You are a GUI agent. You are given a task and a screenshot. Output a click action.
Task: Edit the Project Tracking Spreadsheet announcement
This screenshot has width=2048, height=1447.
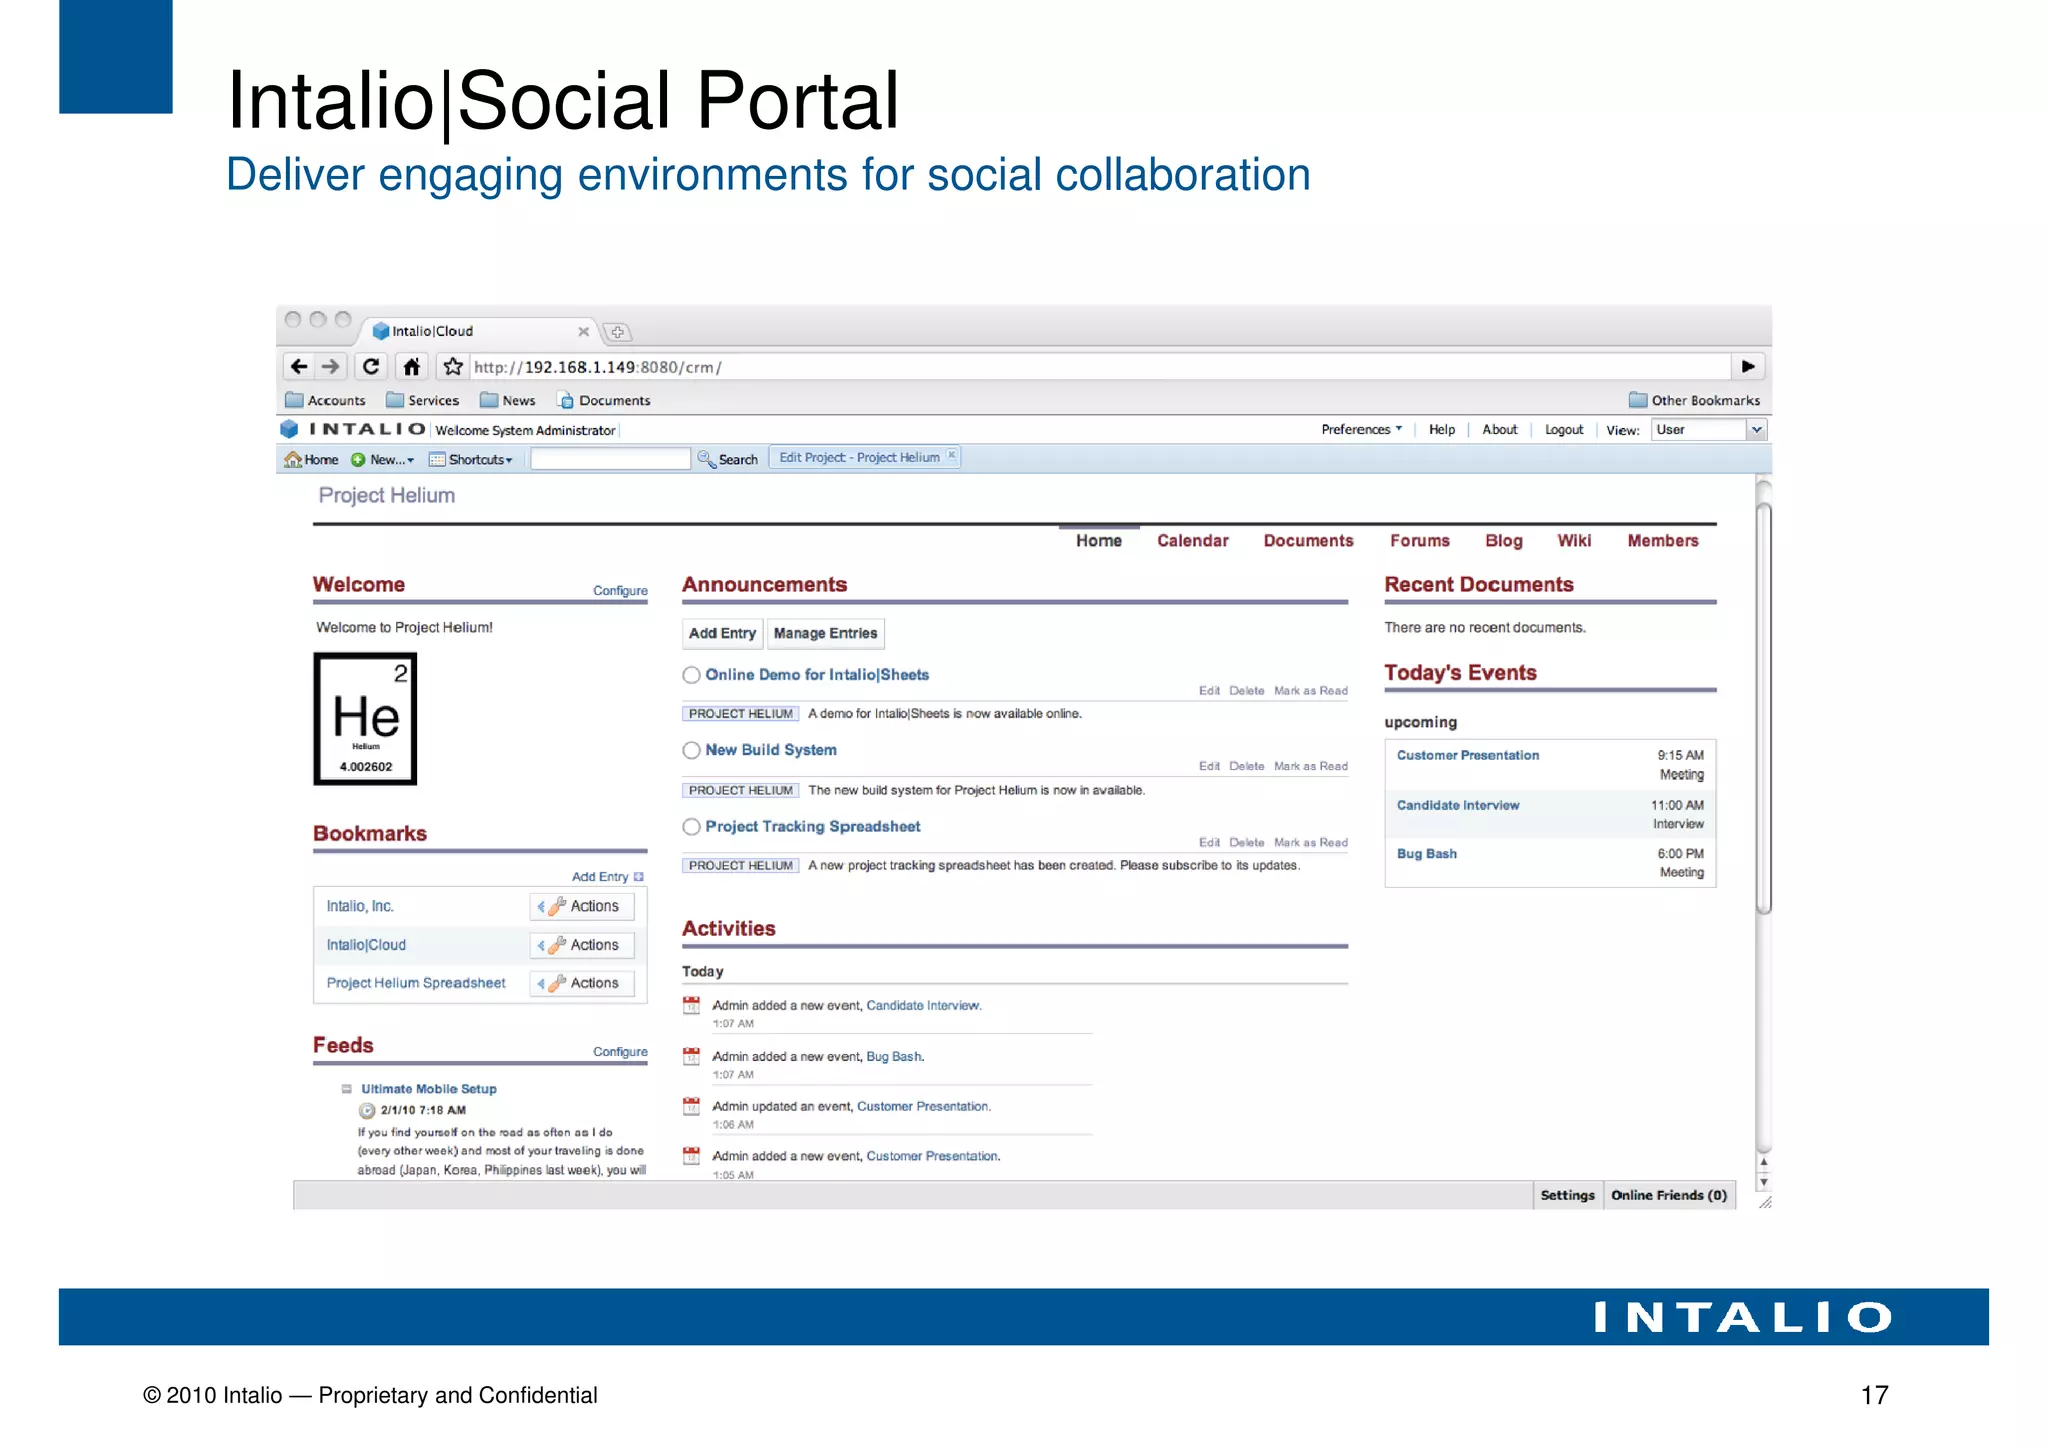pyautogui.click(x=1209, y=843)
